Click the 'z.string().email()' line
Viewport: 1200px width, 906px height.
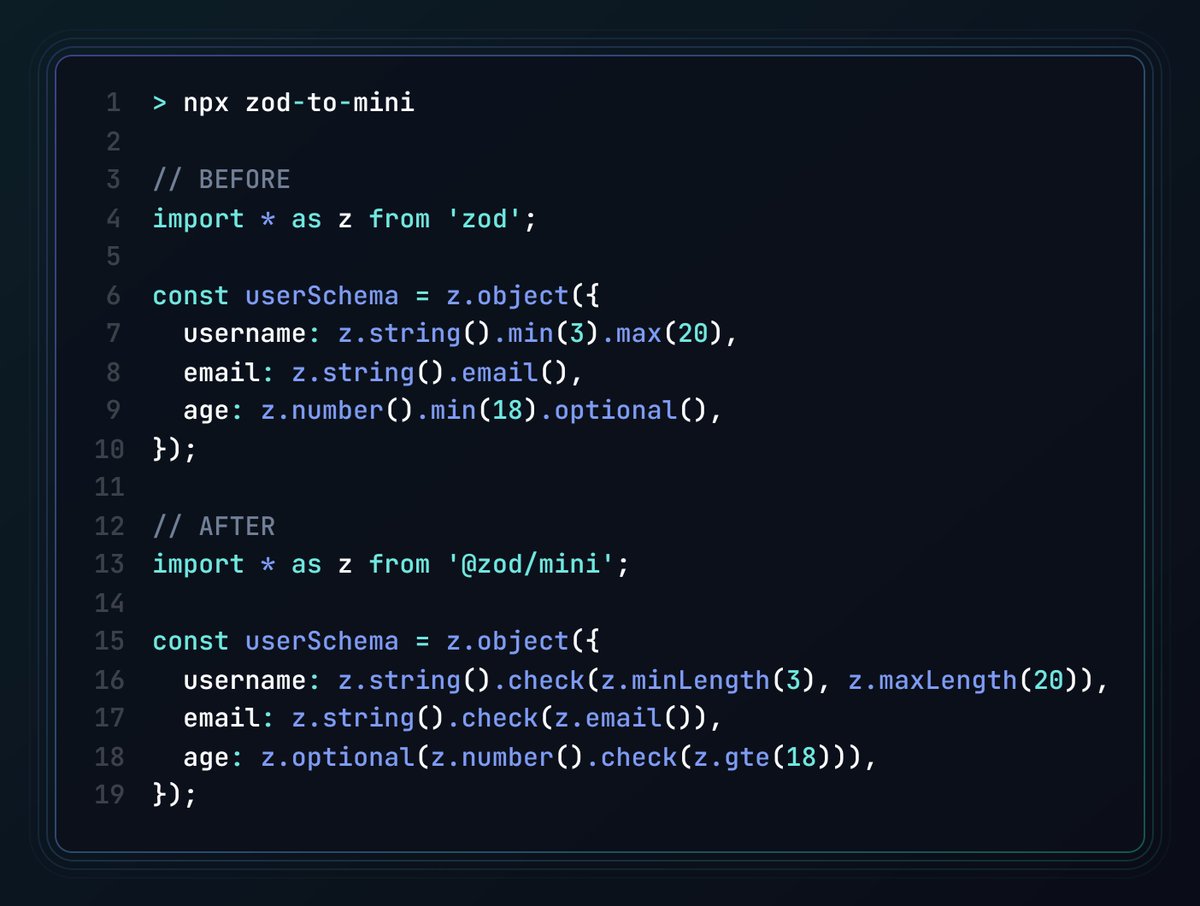(x=383, y=373)
